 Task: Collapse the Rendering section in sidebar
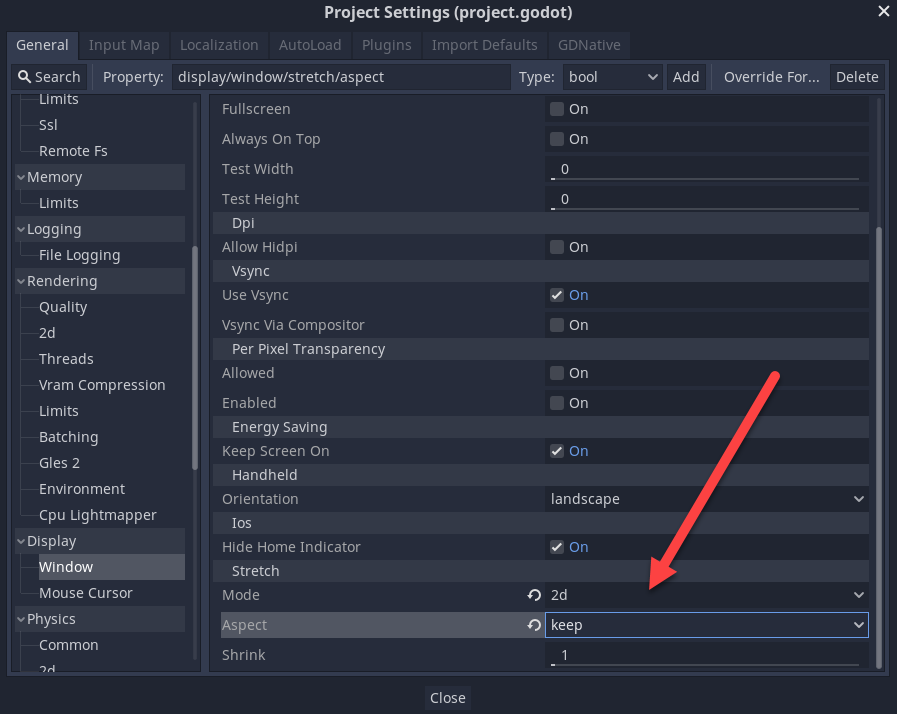[23, 280]
